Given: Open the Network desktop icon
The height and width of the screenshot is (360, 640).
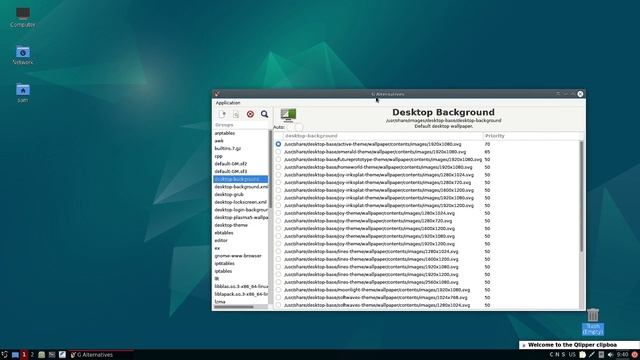Looking at the screenshot, I should pyautogui.click(x=23, y=55).
